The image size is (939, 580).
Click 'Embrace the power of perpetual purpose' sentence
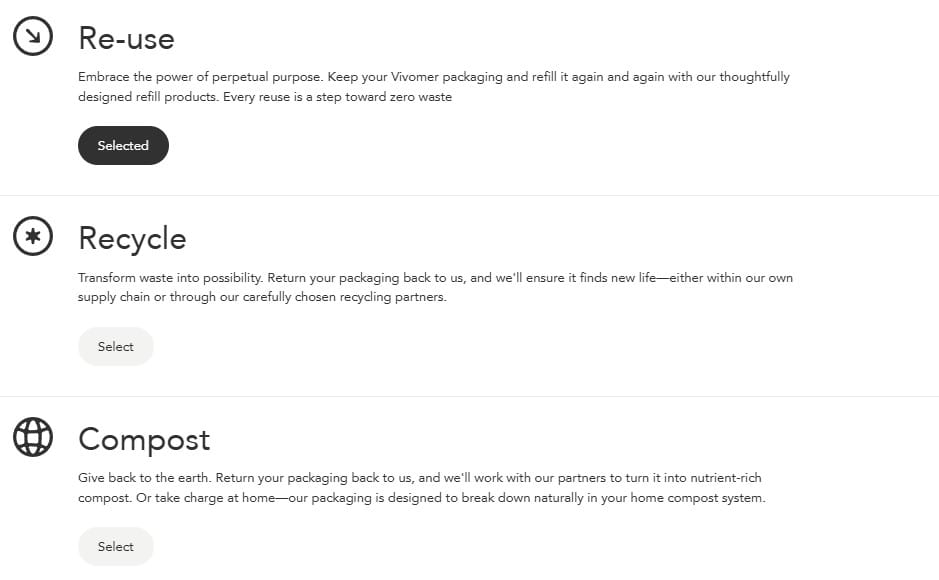(x=201, y=77)
